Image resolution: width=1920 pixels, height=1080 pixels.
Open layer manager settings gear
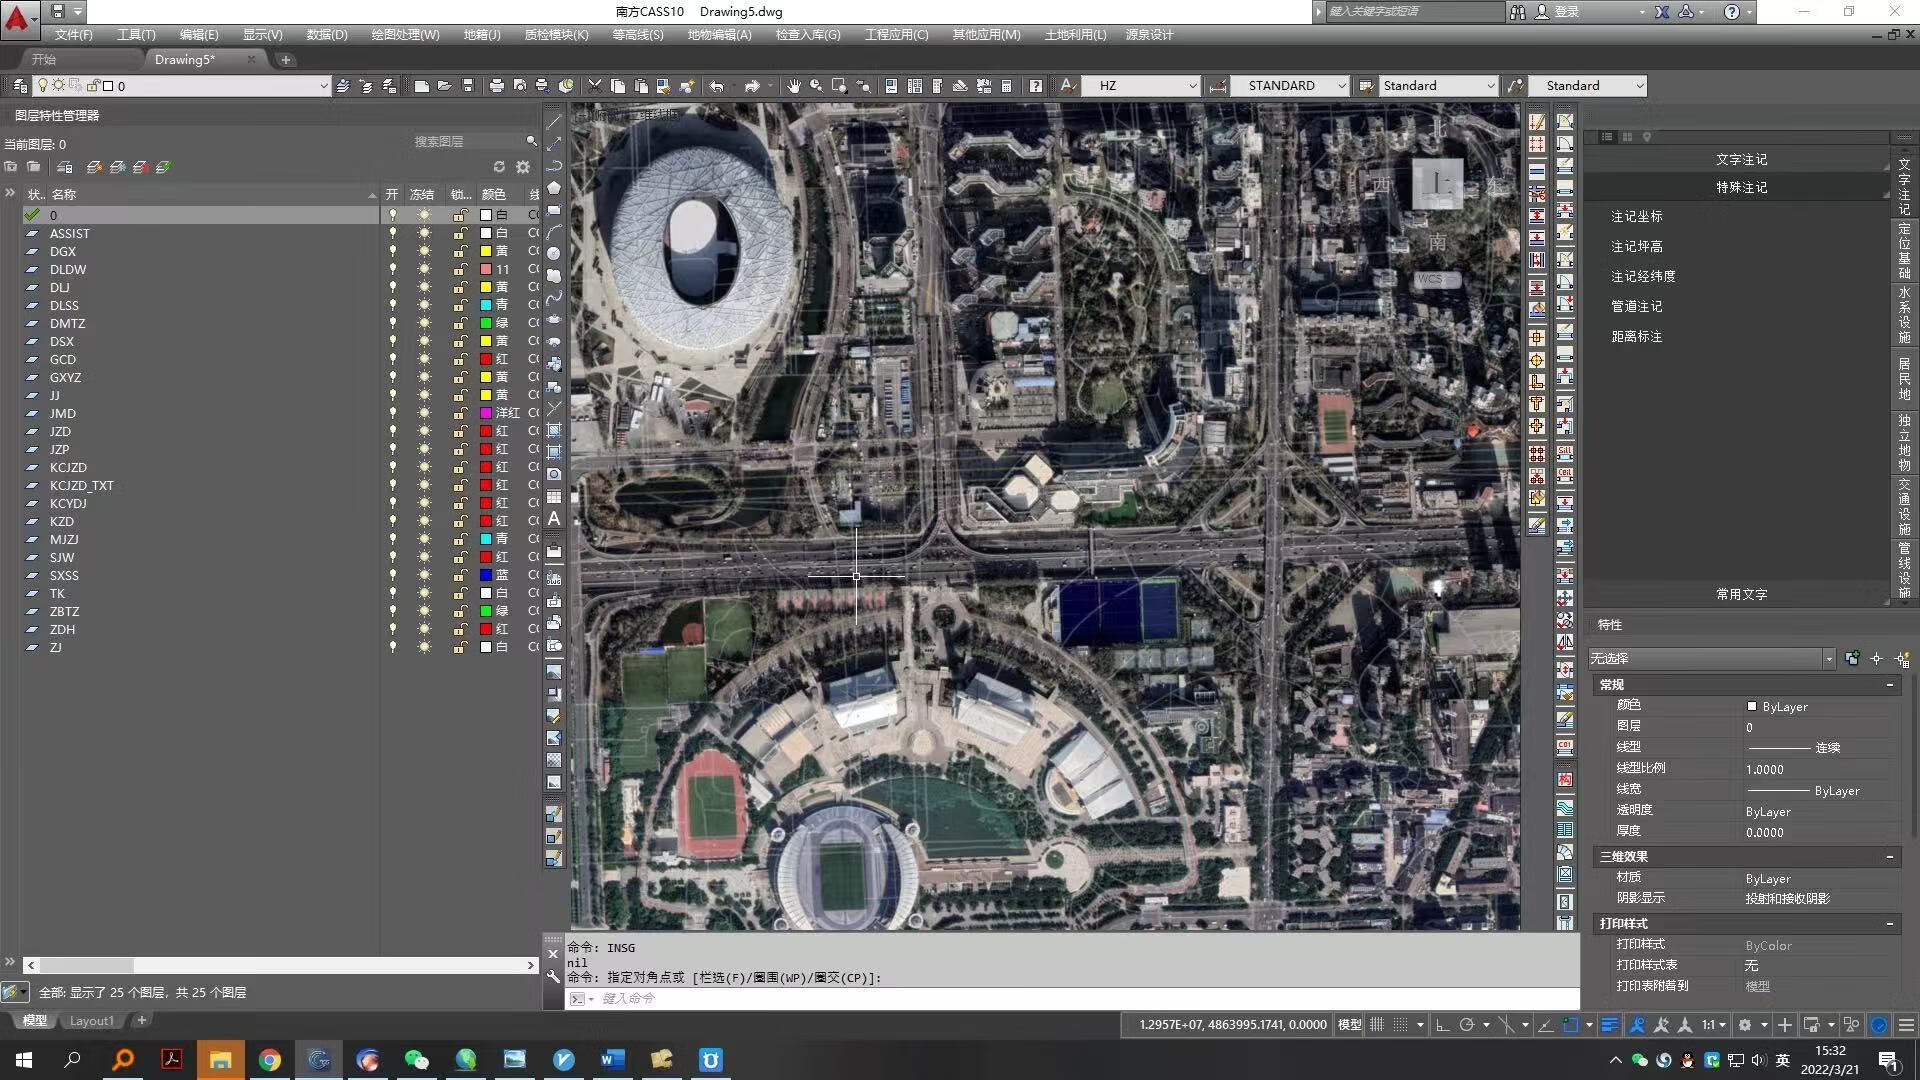[523, 167]
